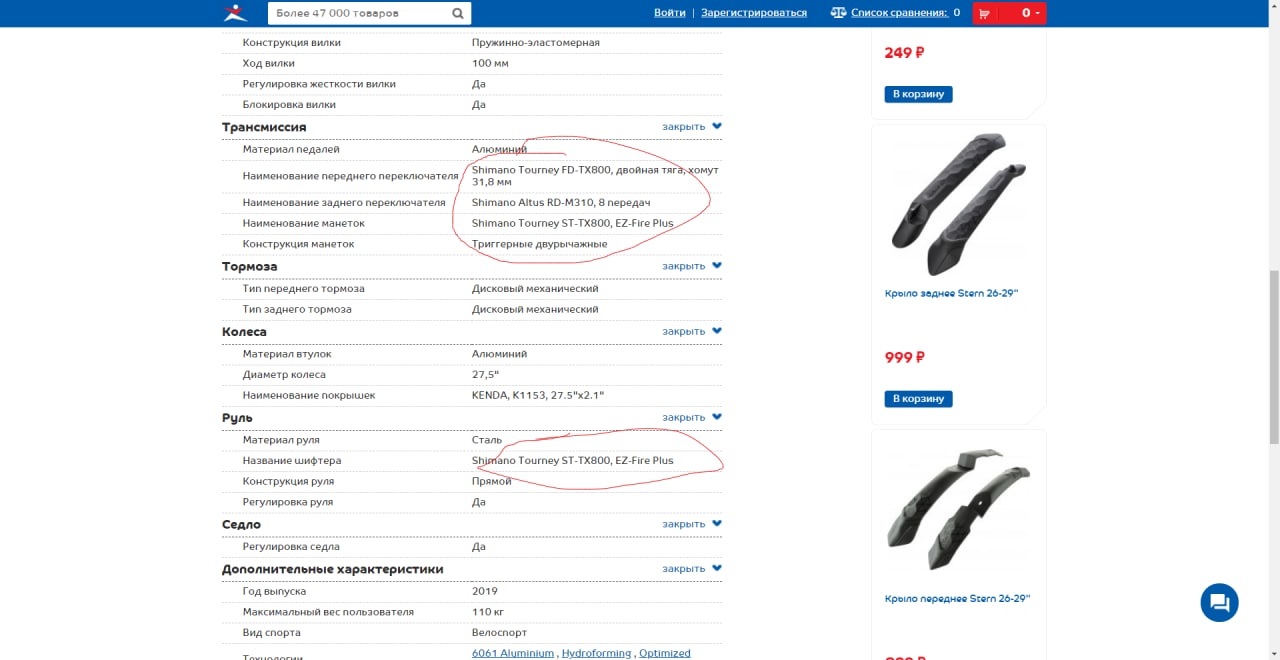Collapse 'Дополнительные характеристики' section via закрыть

pyautogui.click(x=691, y=569)
